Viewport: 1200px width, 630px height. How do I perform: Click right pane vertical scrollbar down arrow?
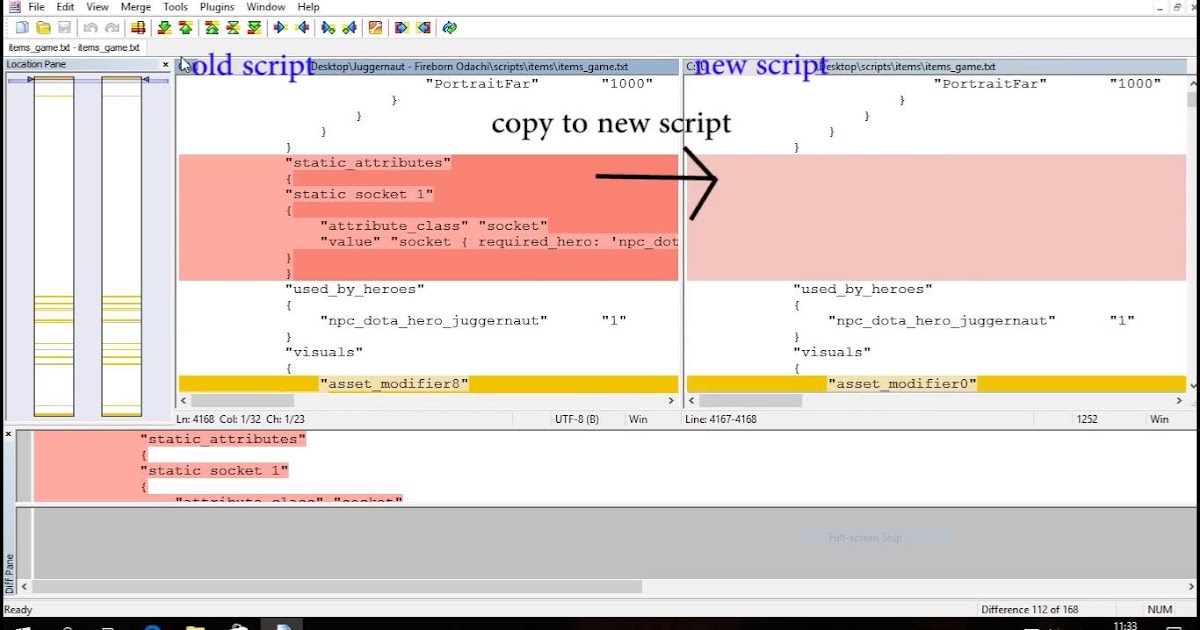click(1191, 385)
